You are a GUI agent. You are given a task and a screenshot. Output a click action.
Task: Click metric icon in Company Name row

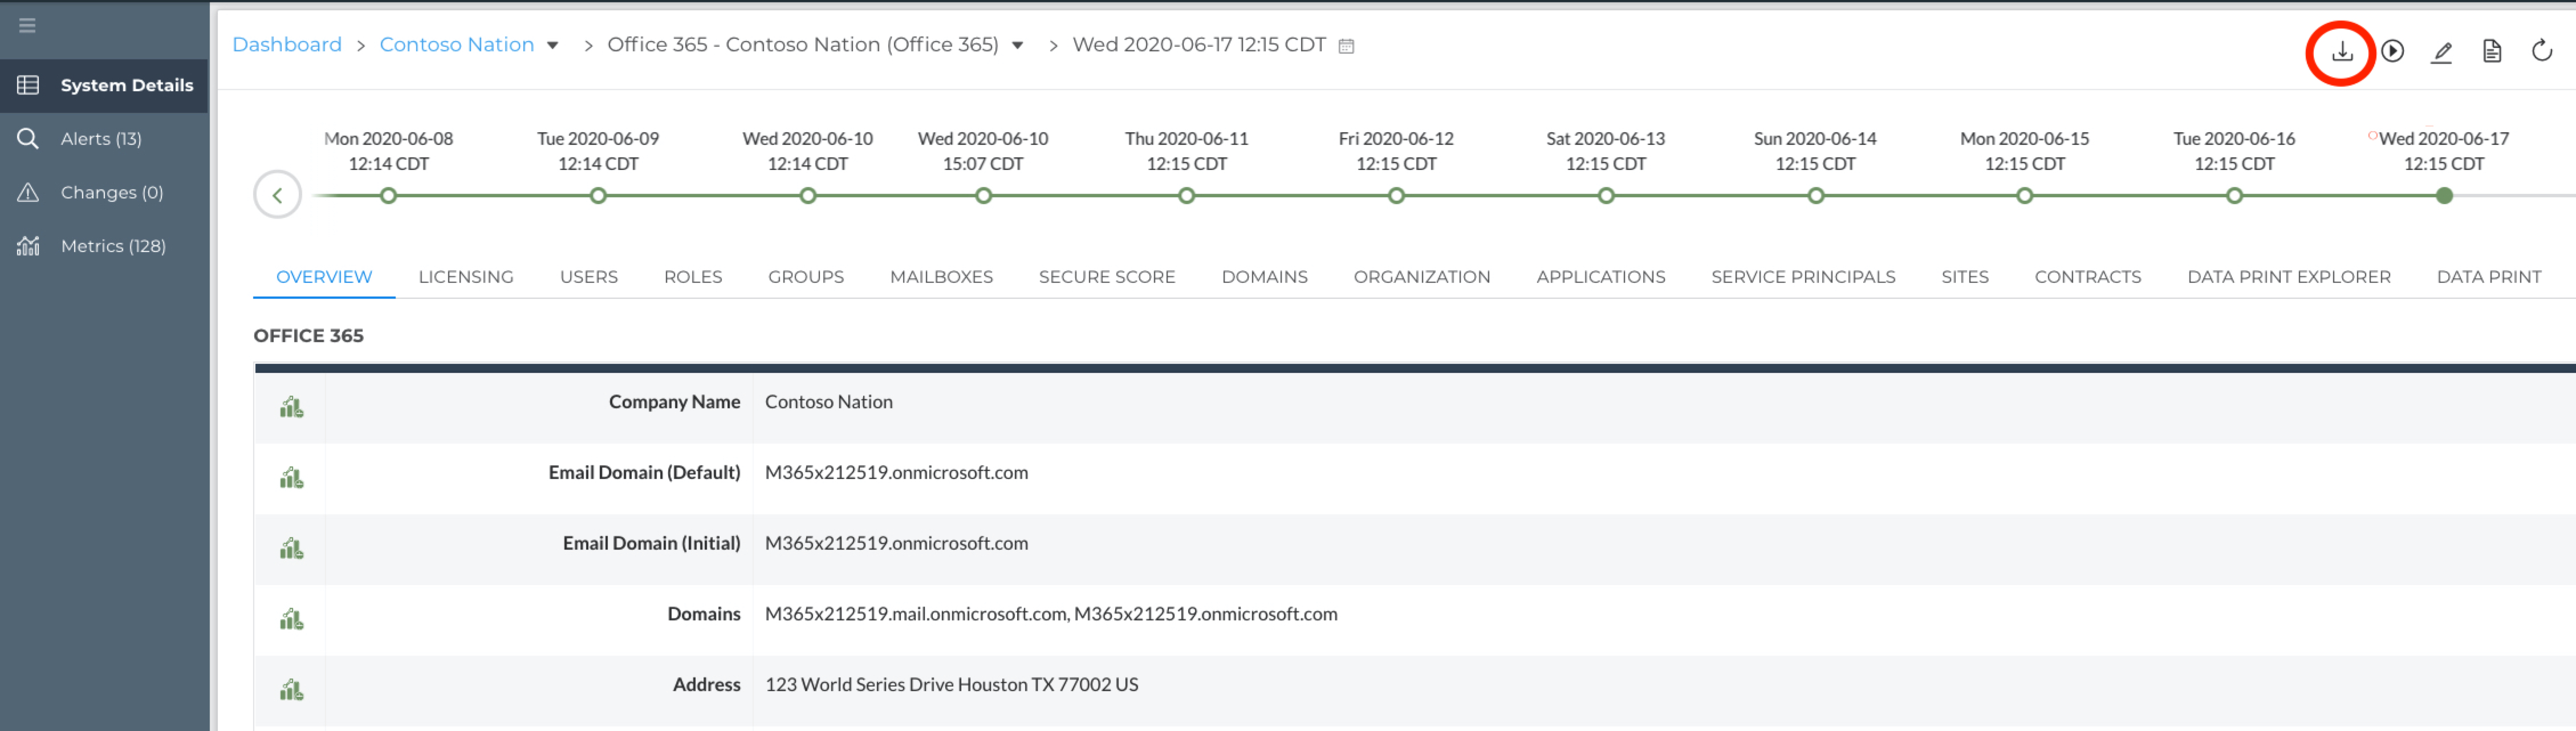point(291,407)
